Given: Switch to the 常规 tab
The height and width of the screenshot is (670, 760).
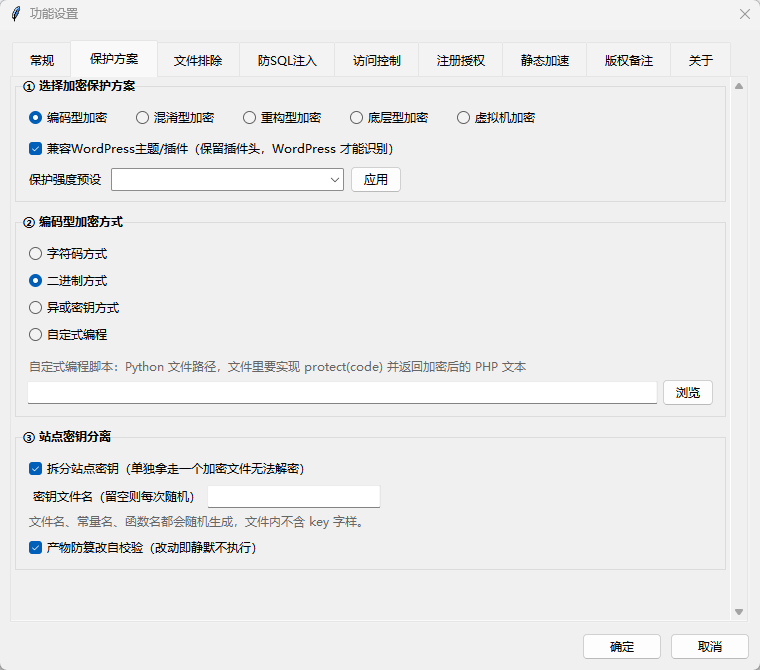Looking at the screenshot, I should [42, 61].
